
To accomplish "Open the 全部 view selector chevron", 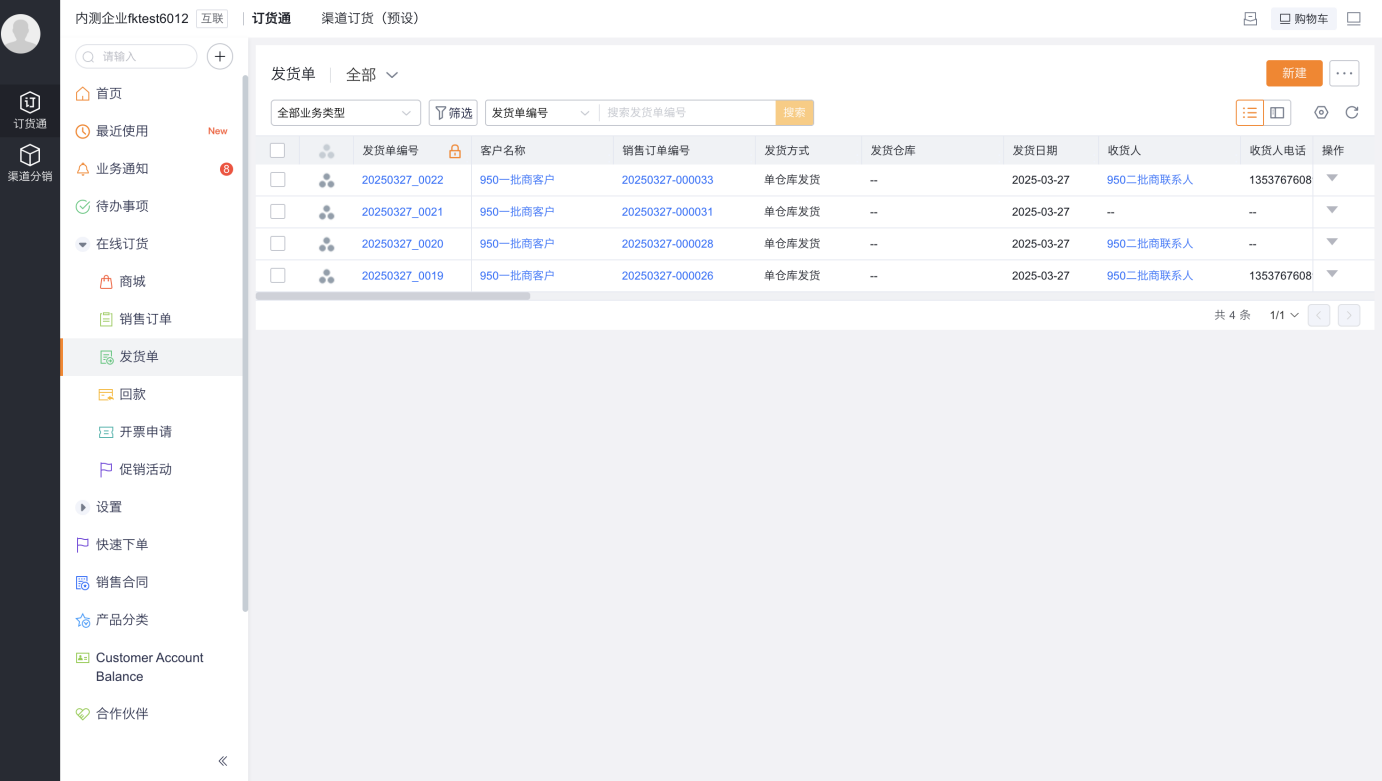I will pos(392,75).
